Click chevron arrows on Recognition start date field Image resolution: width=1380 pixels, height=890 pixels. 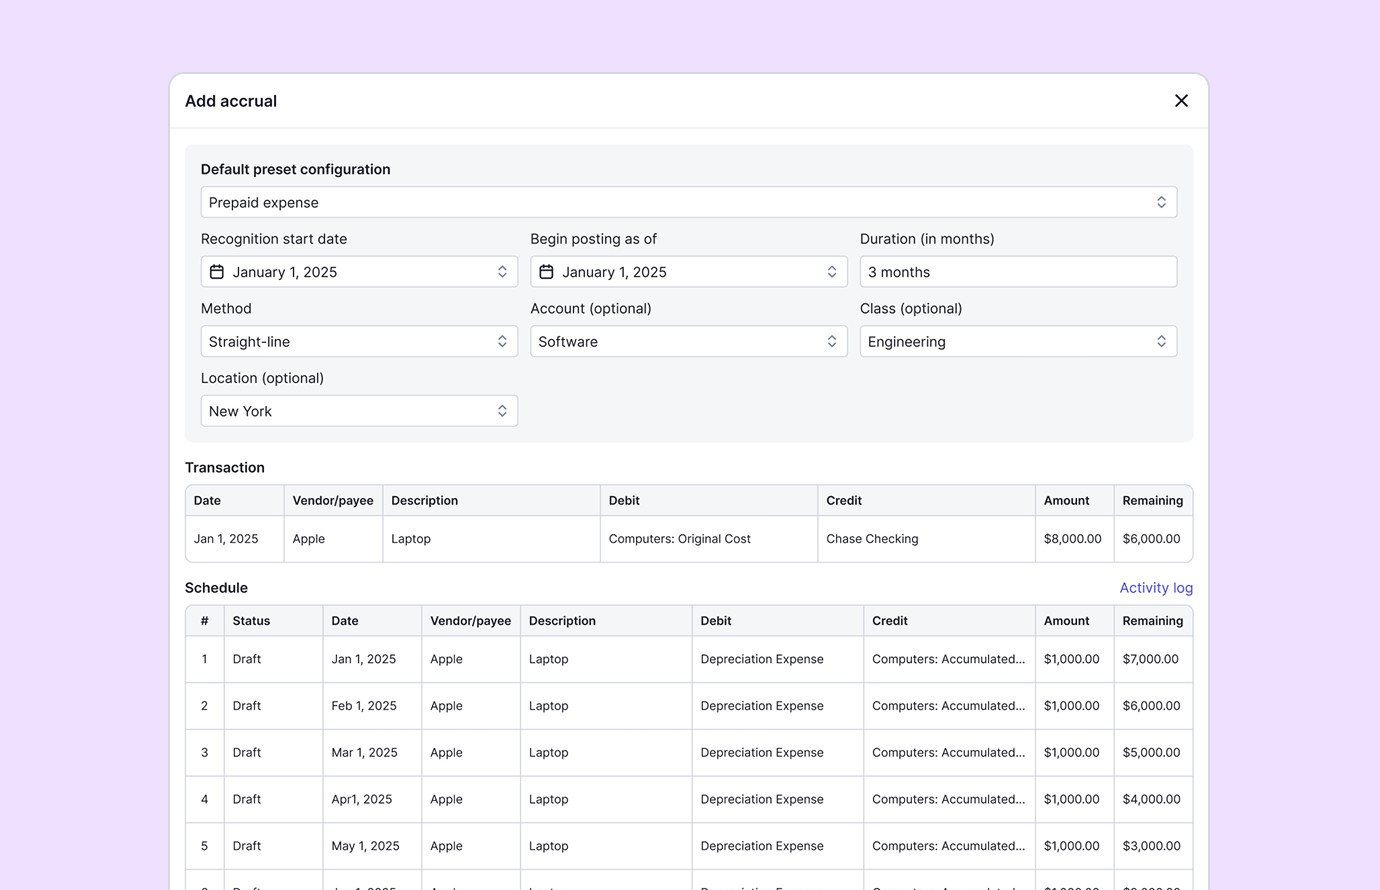[502, 272]
